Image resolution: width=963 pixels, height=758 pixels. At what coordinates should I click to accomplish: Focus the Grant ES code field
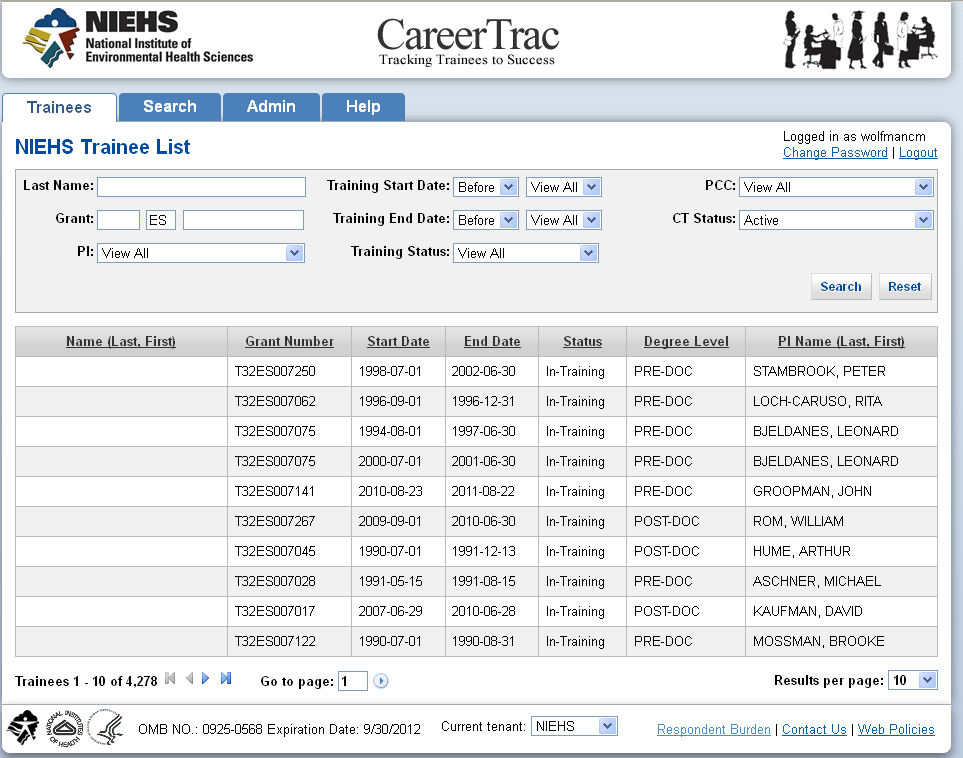pyautogui.click(x=161, y=220)
